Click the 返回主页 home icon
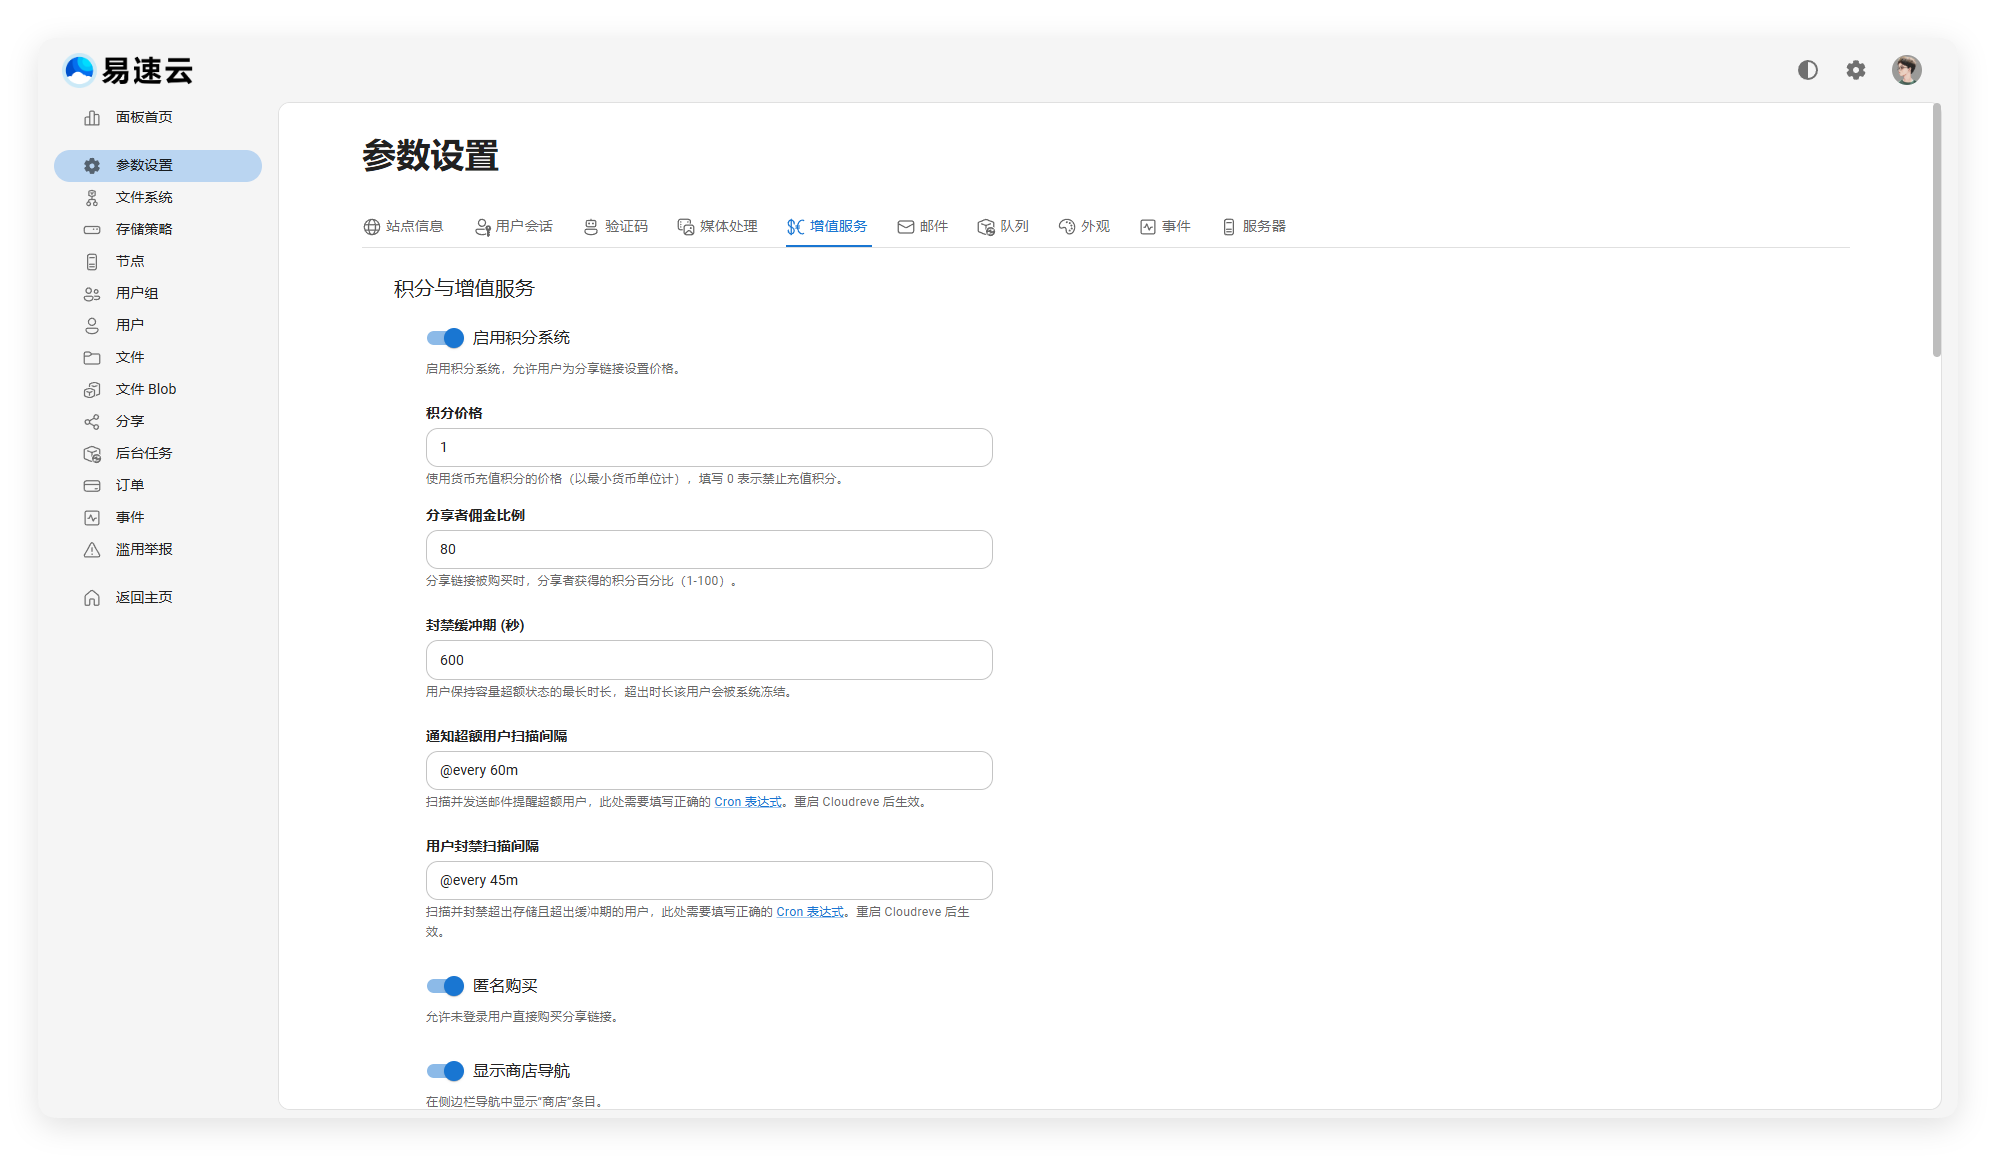1996x1156 pixels. [92, 598]
